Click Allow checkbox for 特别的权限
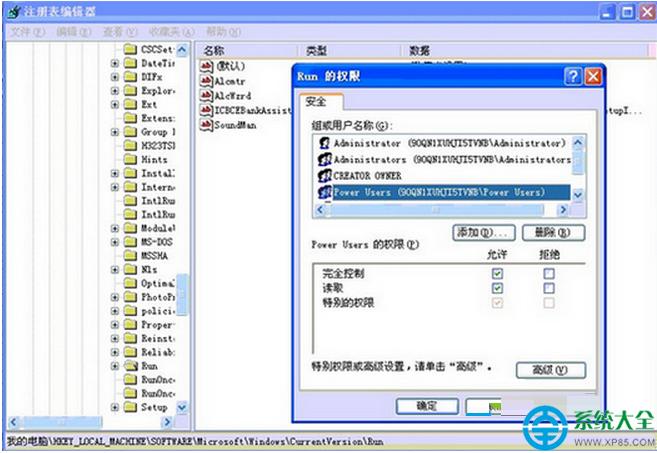 point(497,303)
